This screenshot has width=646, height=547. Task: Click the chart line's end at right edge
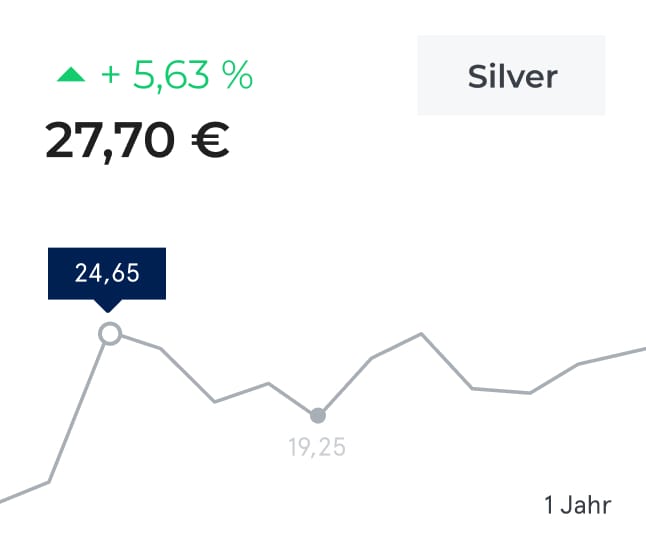[x=642, y=350]
